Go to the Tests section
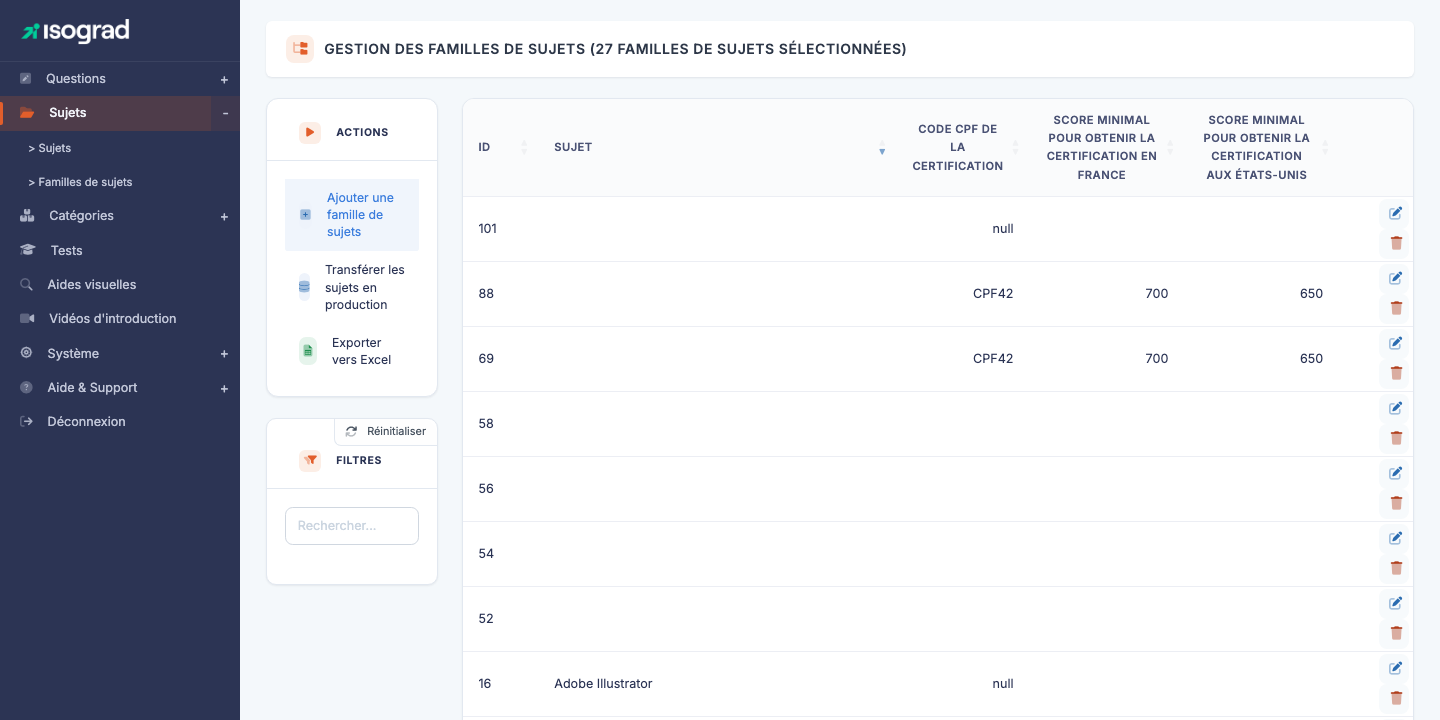Viewport: 1440px width, 720px height. (67, 250)
